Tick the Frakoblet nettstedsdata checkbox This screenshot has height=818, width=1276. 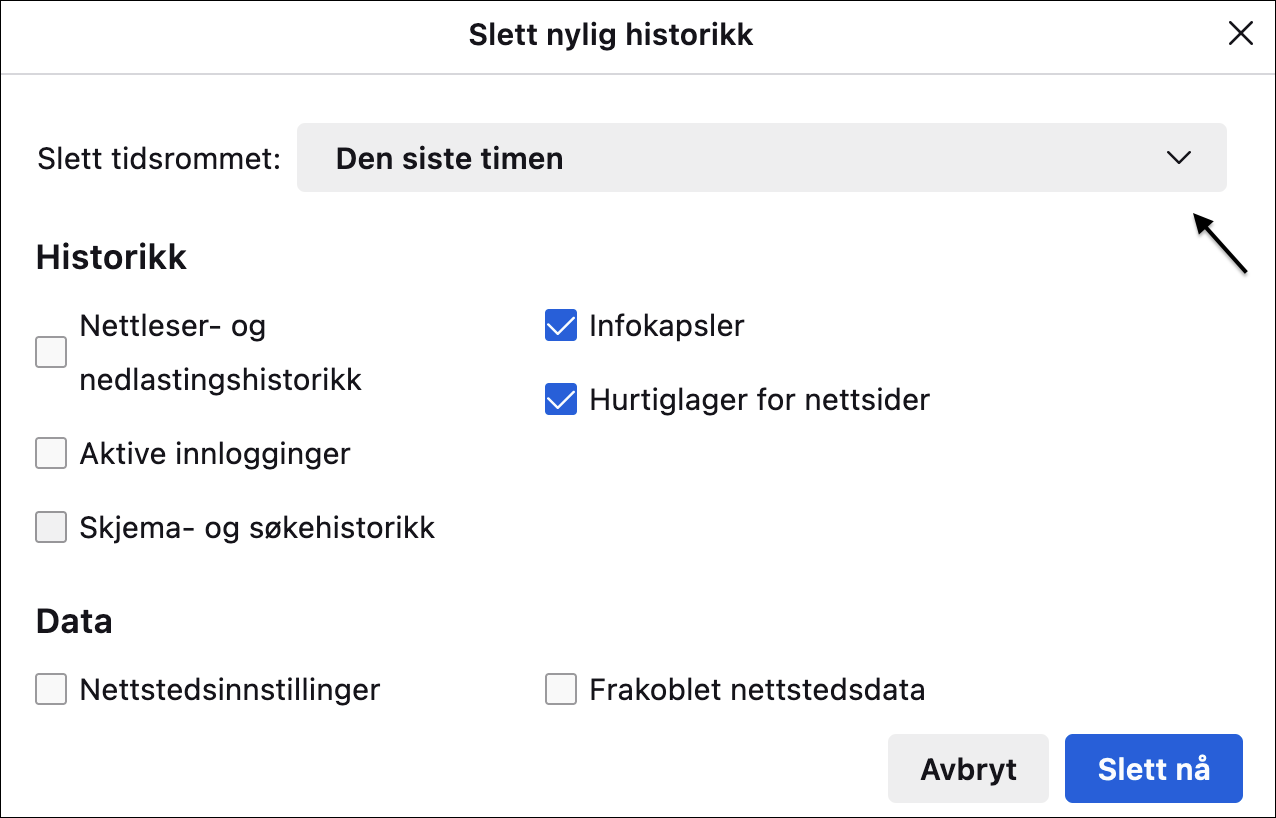pyautogui.click(x=561, y=689)
